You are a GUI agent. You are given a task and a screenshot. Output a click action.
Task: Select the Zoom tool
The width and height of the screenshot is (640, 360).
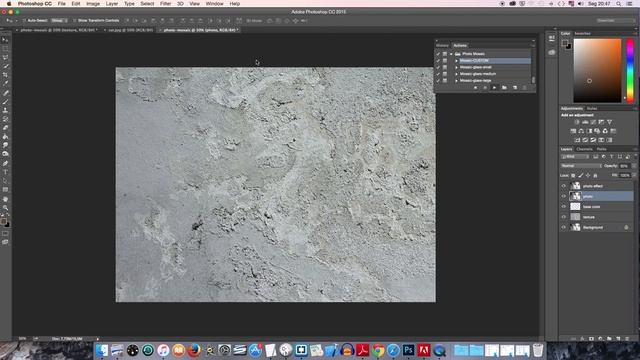coord(5,208)
